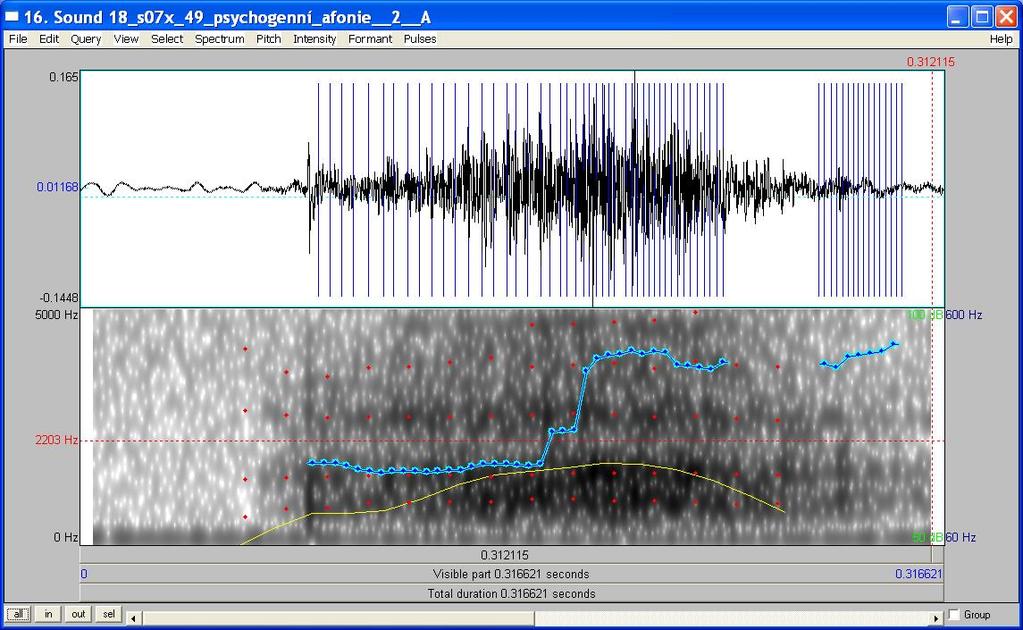Image resolution: width=1023 pixels, height=630 pixels.
Task: Click the 60 Hz pitch floor label
Action: pyautogui.click(x=961, y=537)
